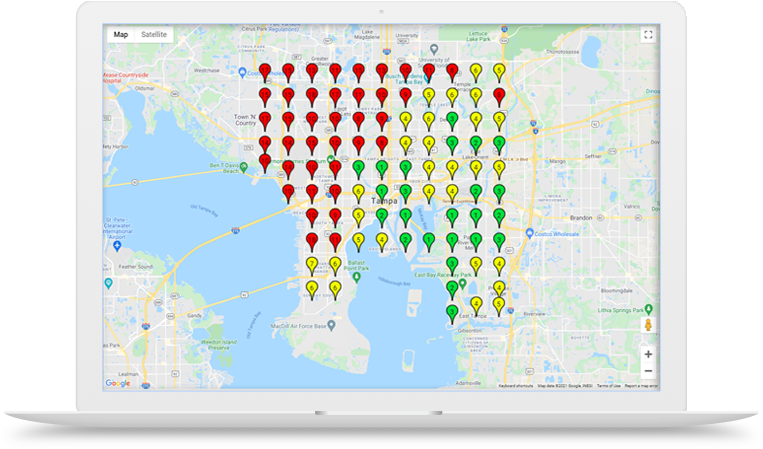
Task: Click the Lithia Springs Park marker
Action: [648, 309]
